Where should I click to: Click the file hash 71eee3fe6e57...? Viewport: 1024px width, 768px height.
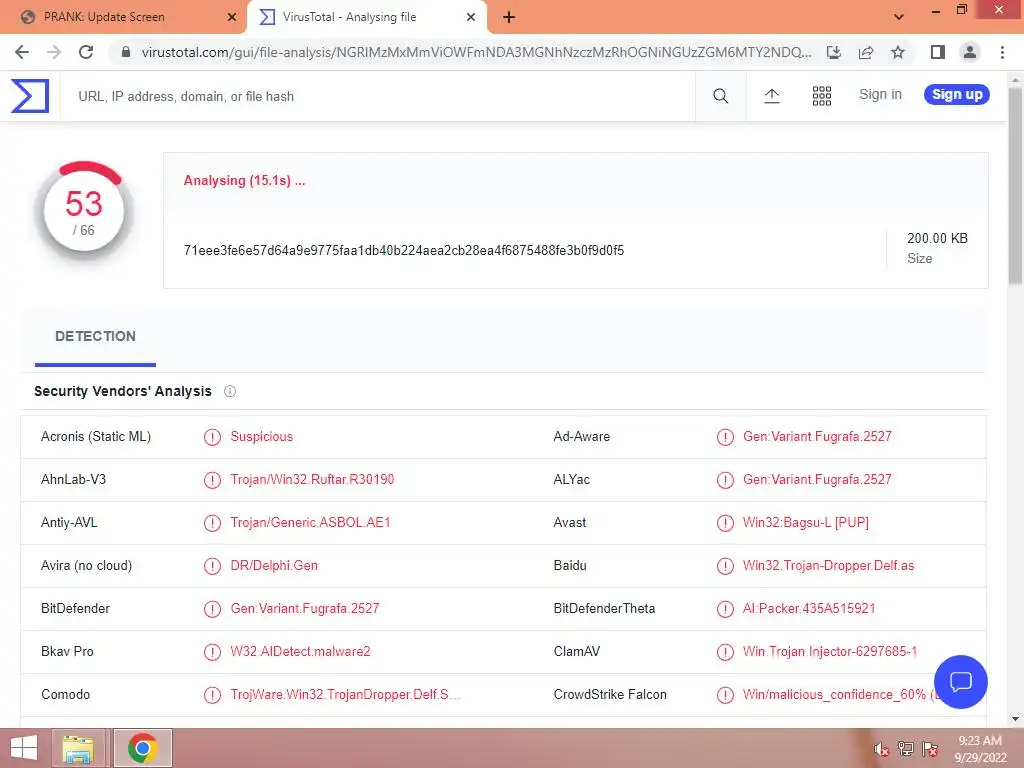point(404,251)
